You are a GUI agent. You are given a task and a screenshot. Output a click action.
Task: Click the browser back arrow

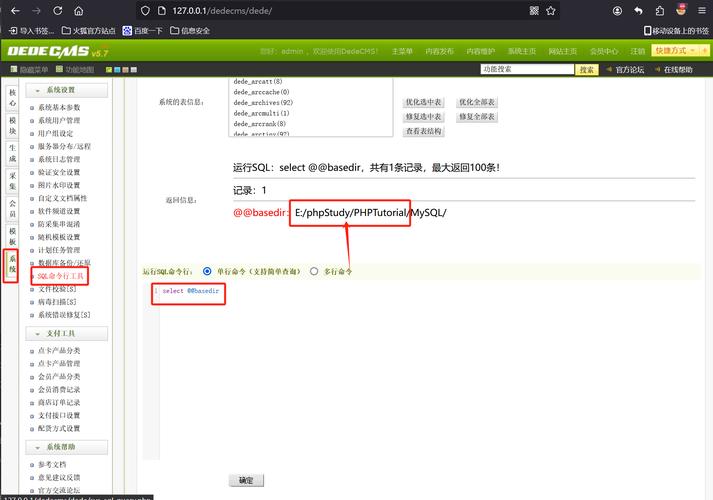pos(13,10)
